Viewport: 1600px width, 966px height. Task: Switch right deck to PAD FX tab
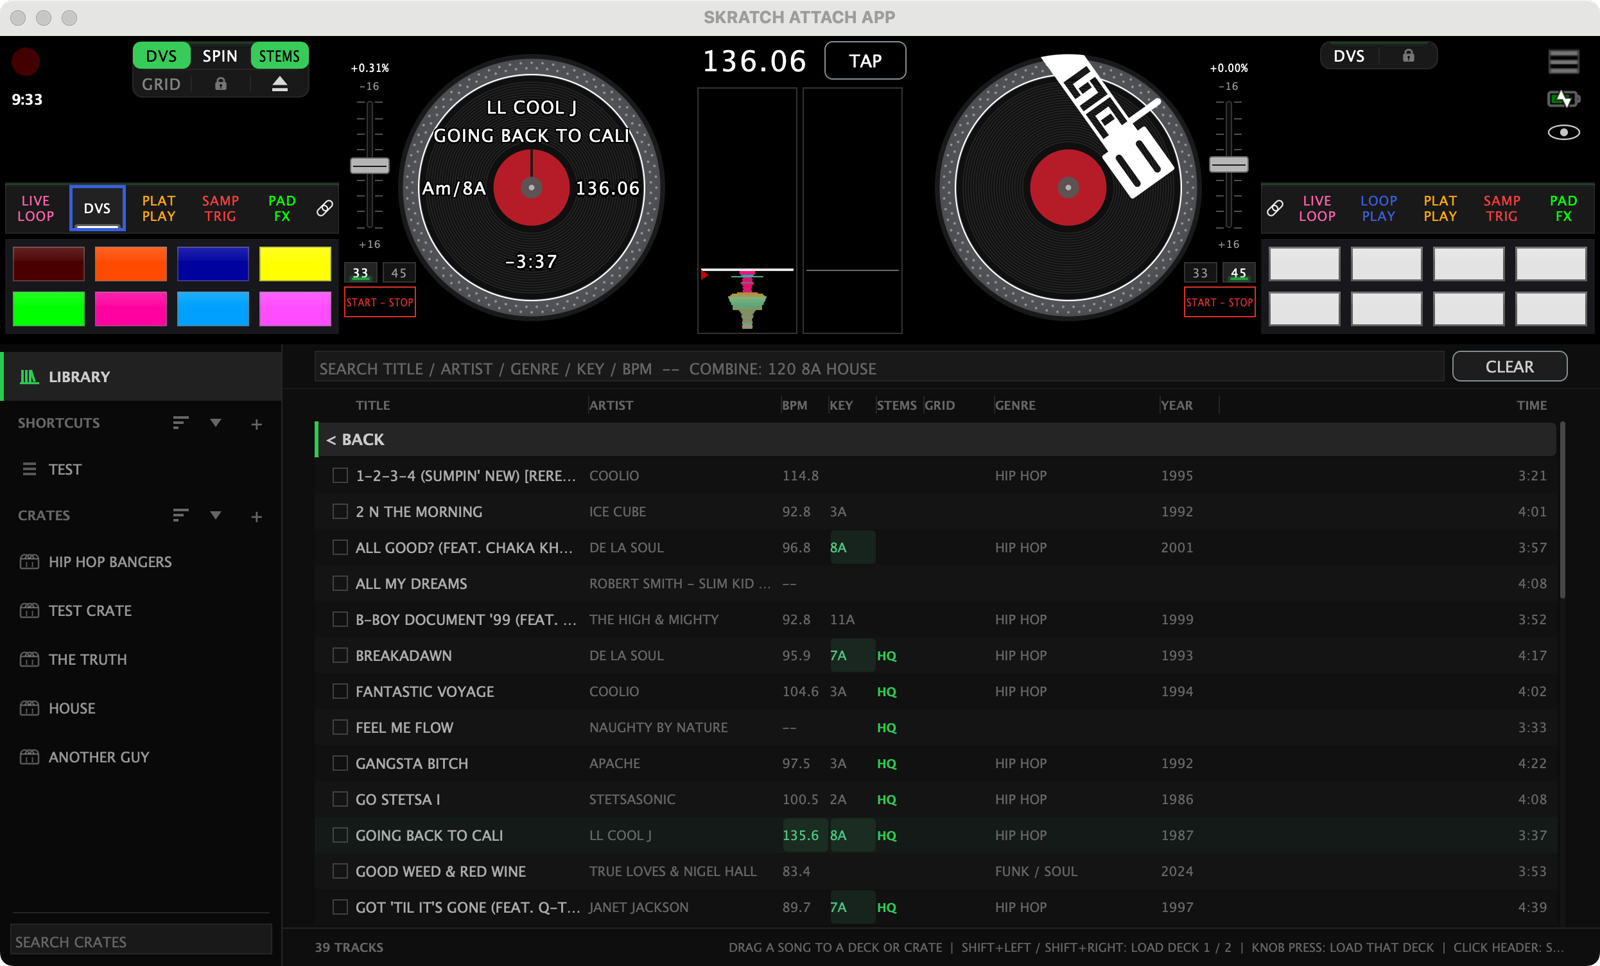tap(1563, 208)
